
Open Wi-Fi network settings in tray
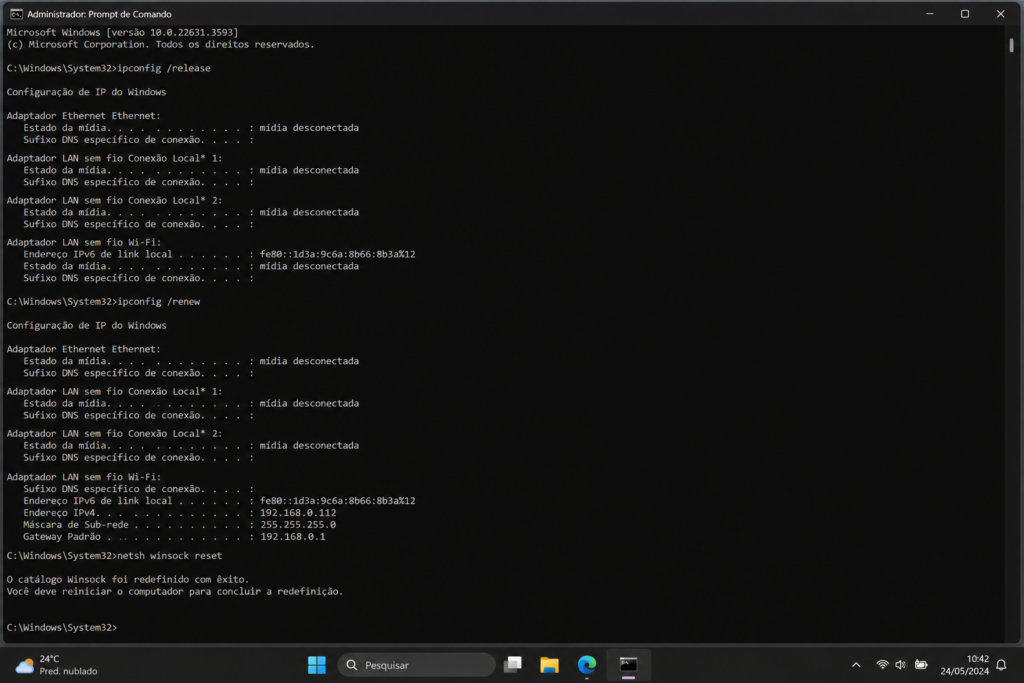tap(882, 665)
